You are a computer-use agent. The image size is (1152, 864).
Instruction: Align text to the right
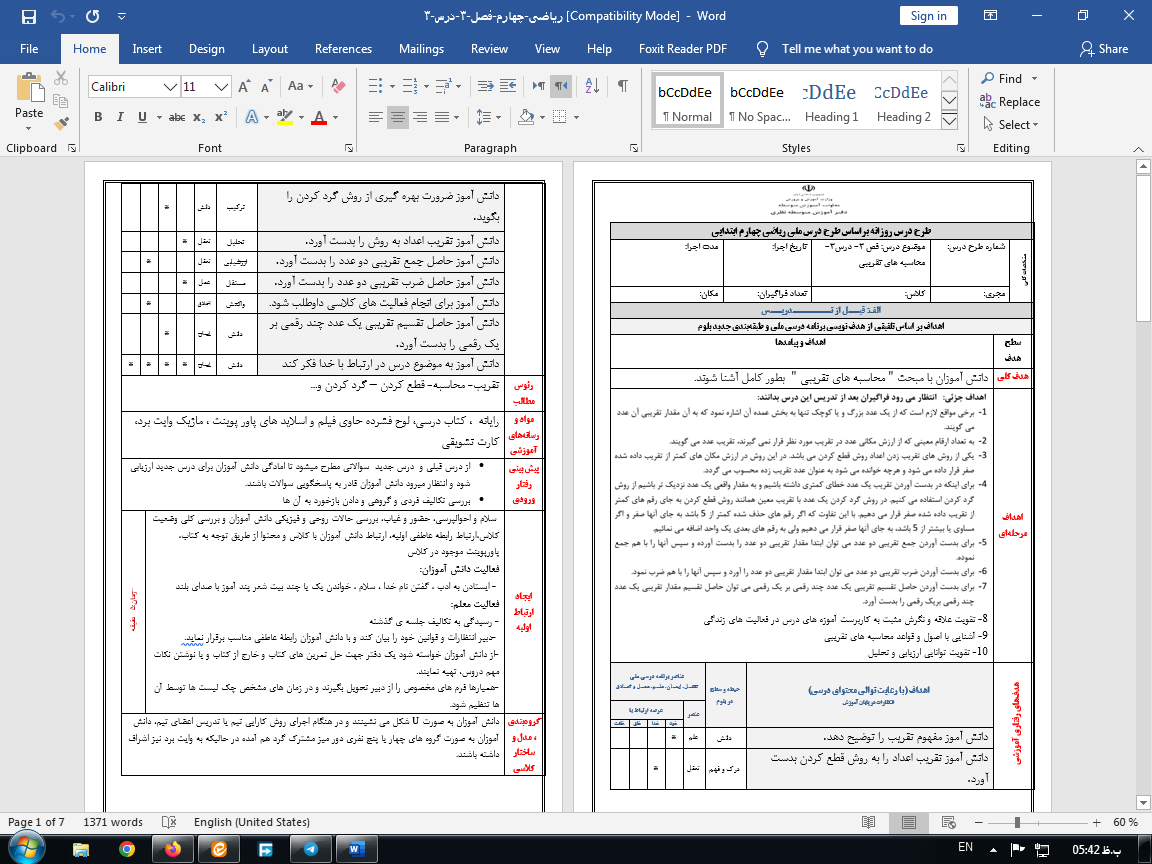coord(420,118)
